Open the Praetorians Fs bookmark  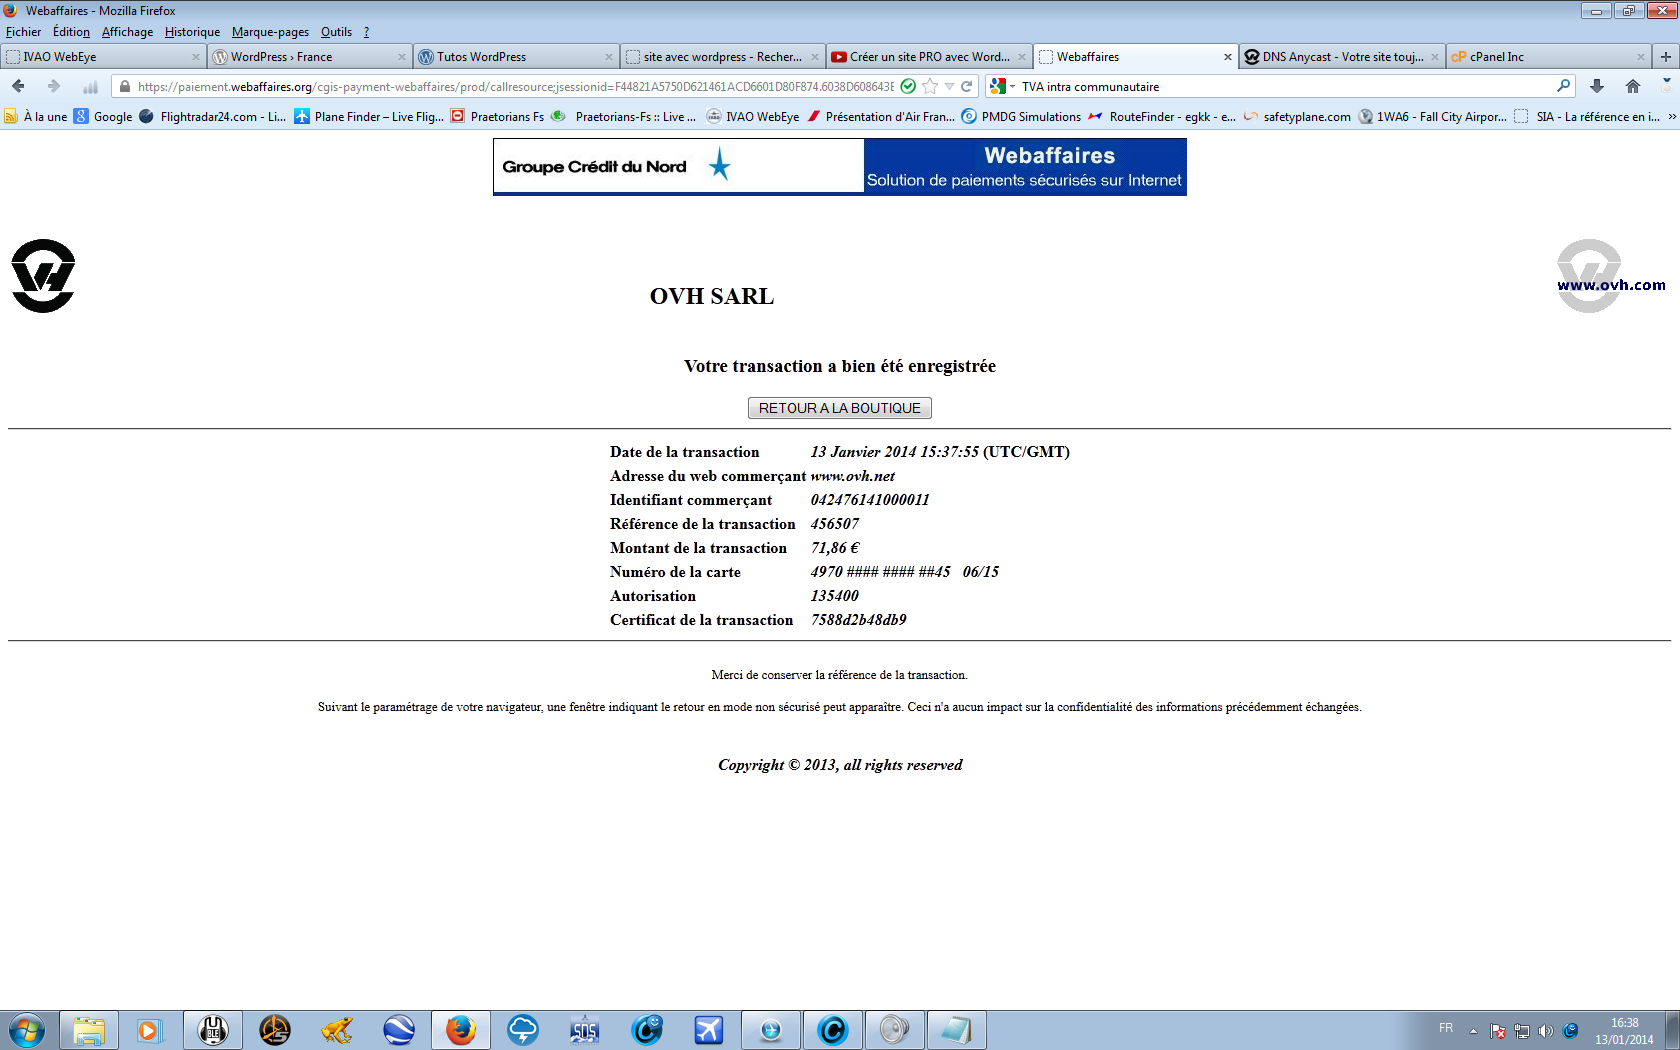click(x=498, y=117)
